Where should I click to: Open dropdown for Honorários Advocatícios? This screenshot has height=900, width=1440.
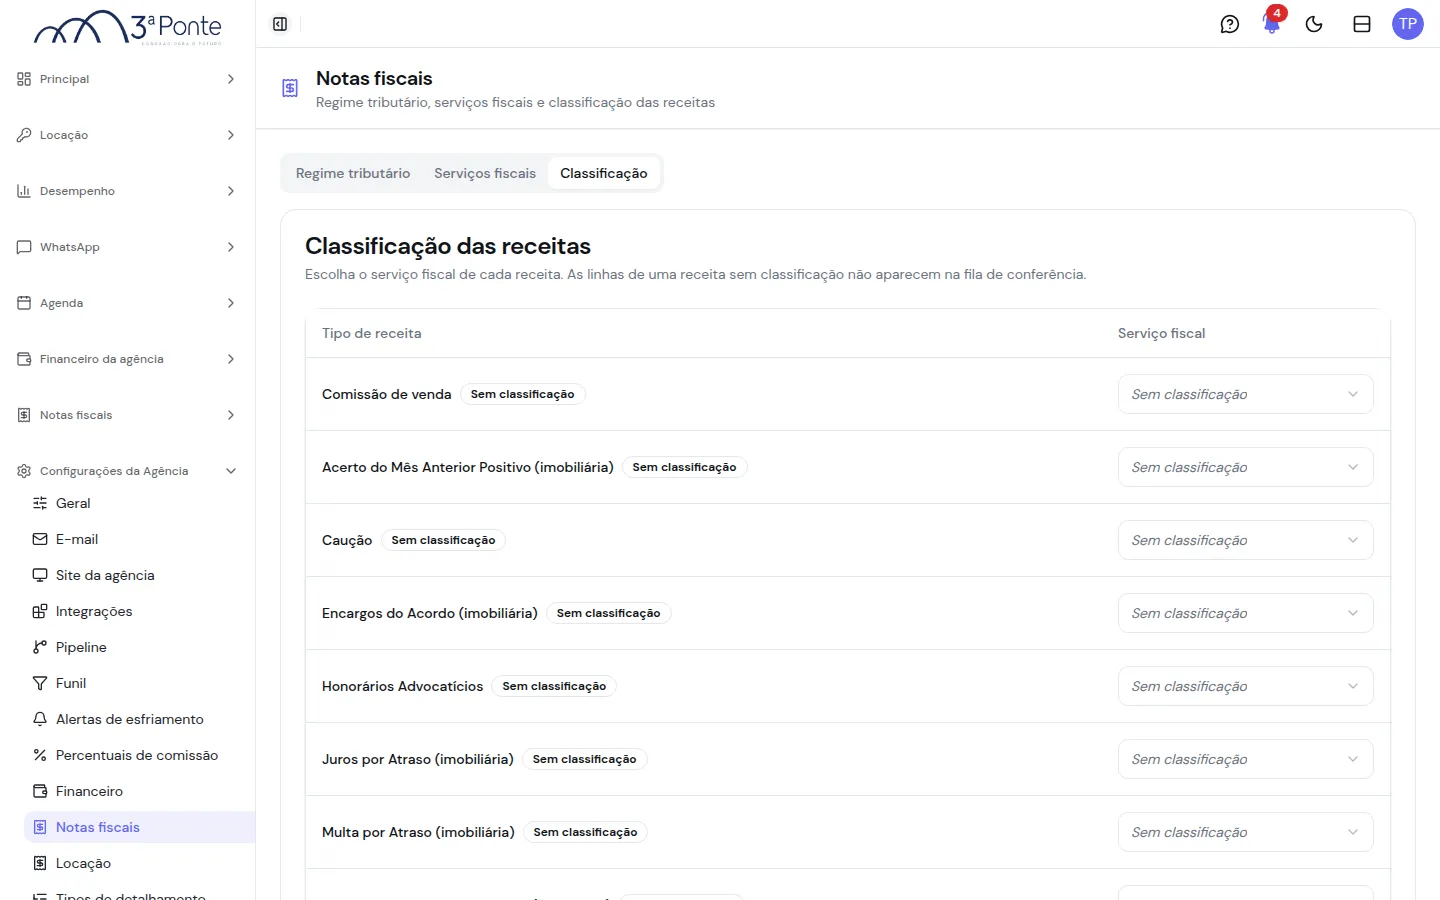coord(1245,686)
